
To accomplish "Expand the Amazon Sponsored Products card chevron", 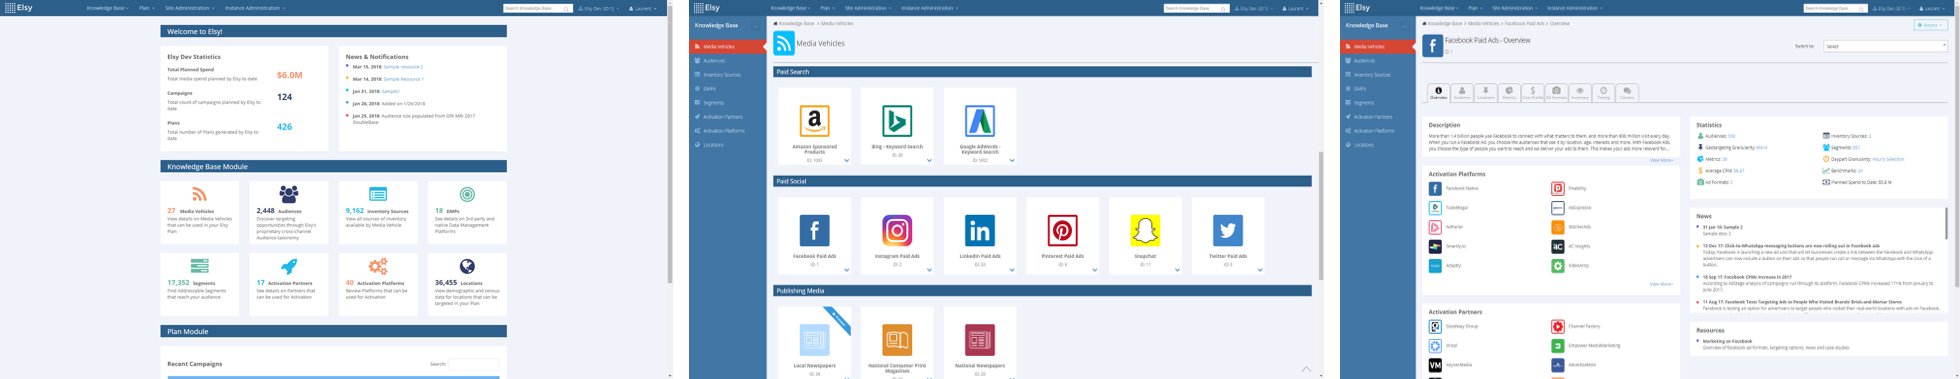I will click(x=846, y=160).
